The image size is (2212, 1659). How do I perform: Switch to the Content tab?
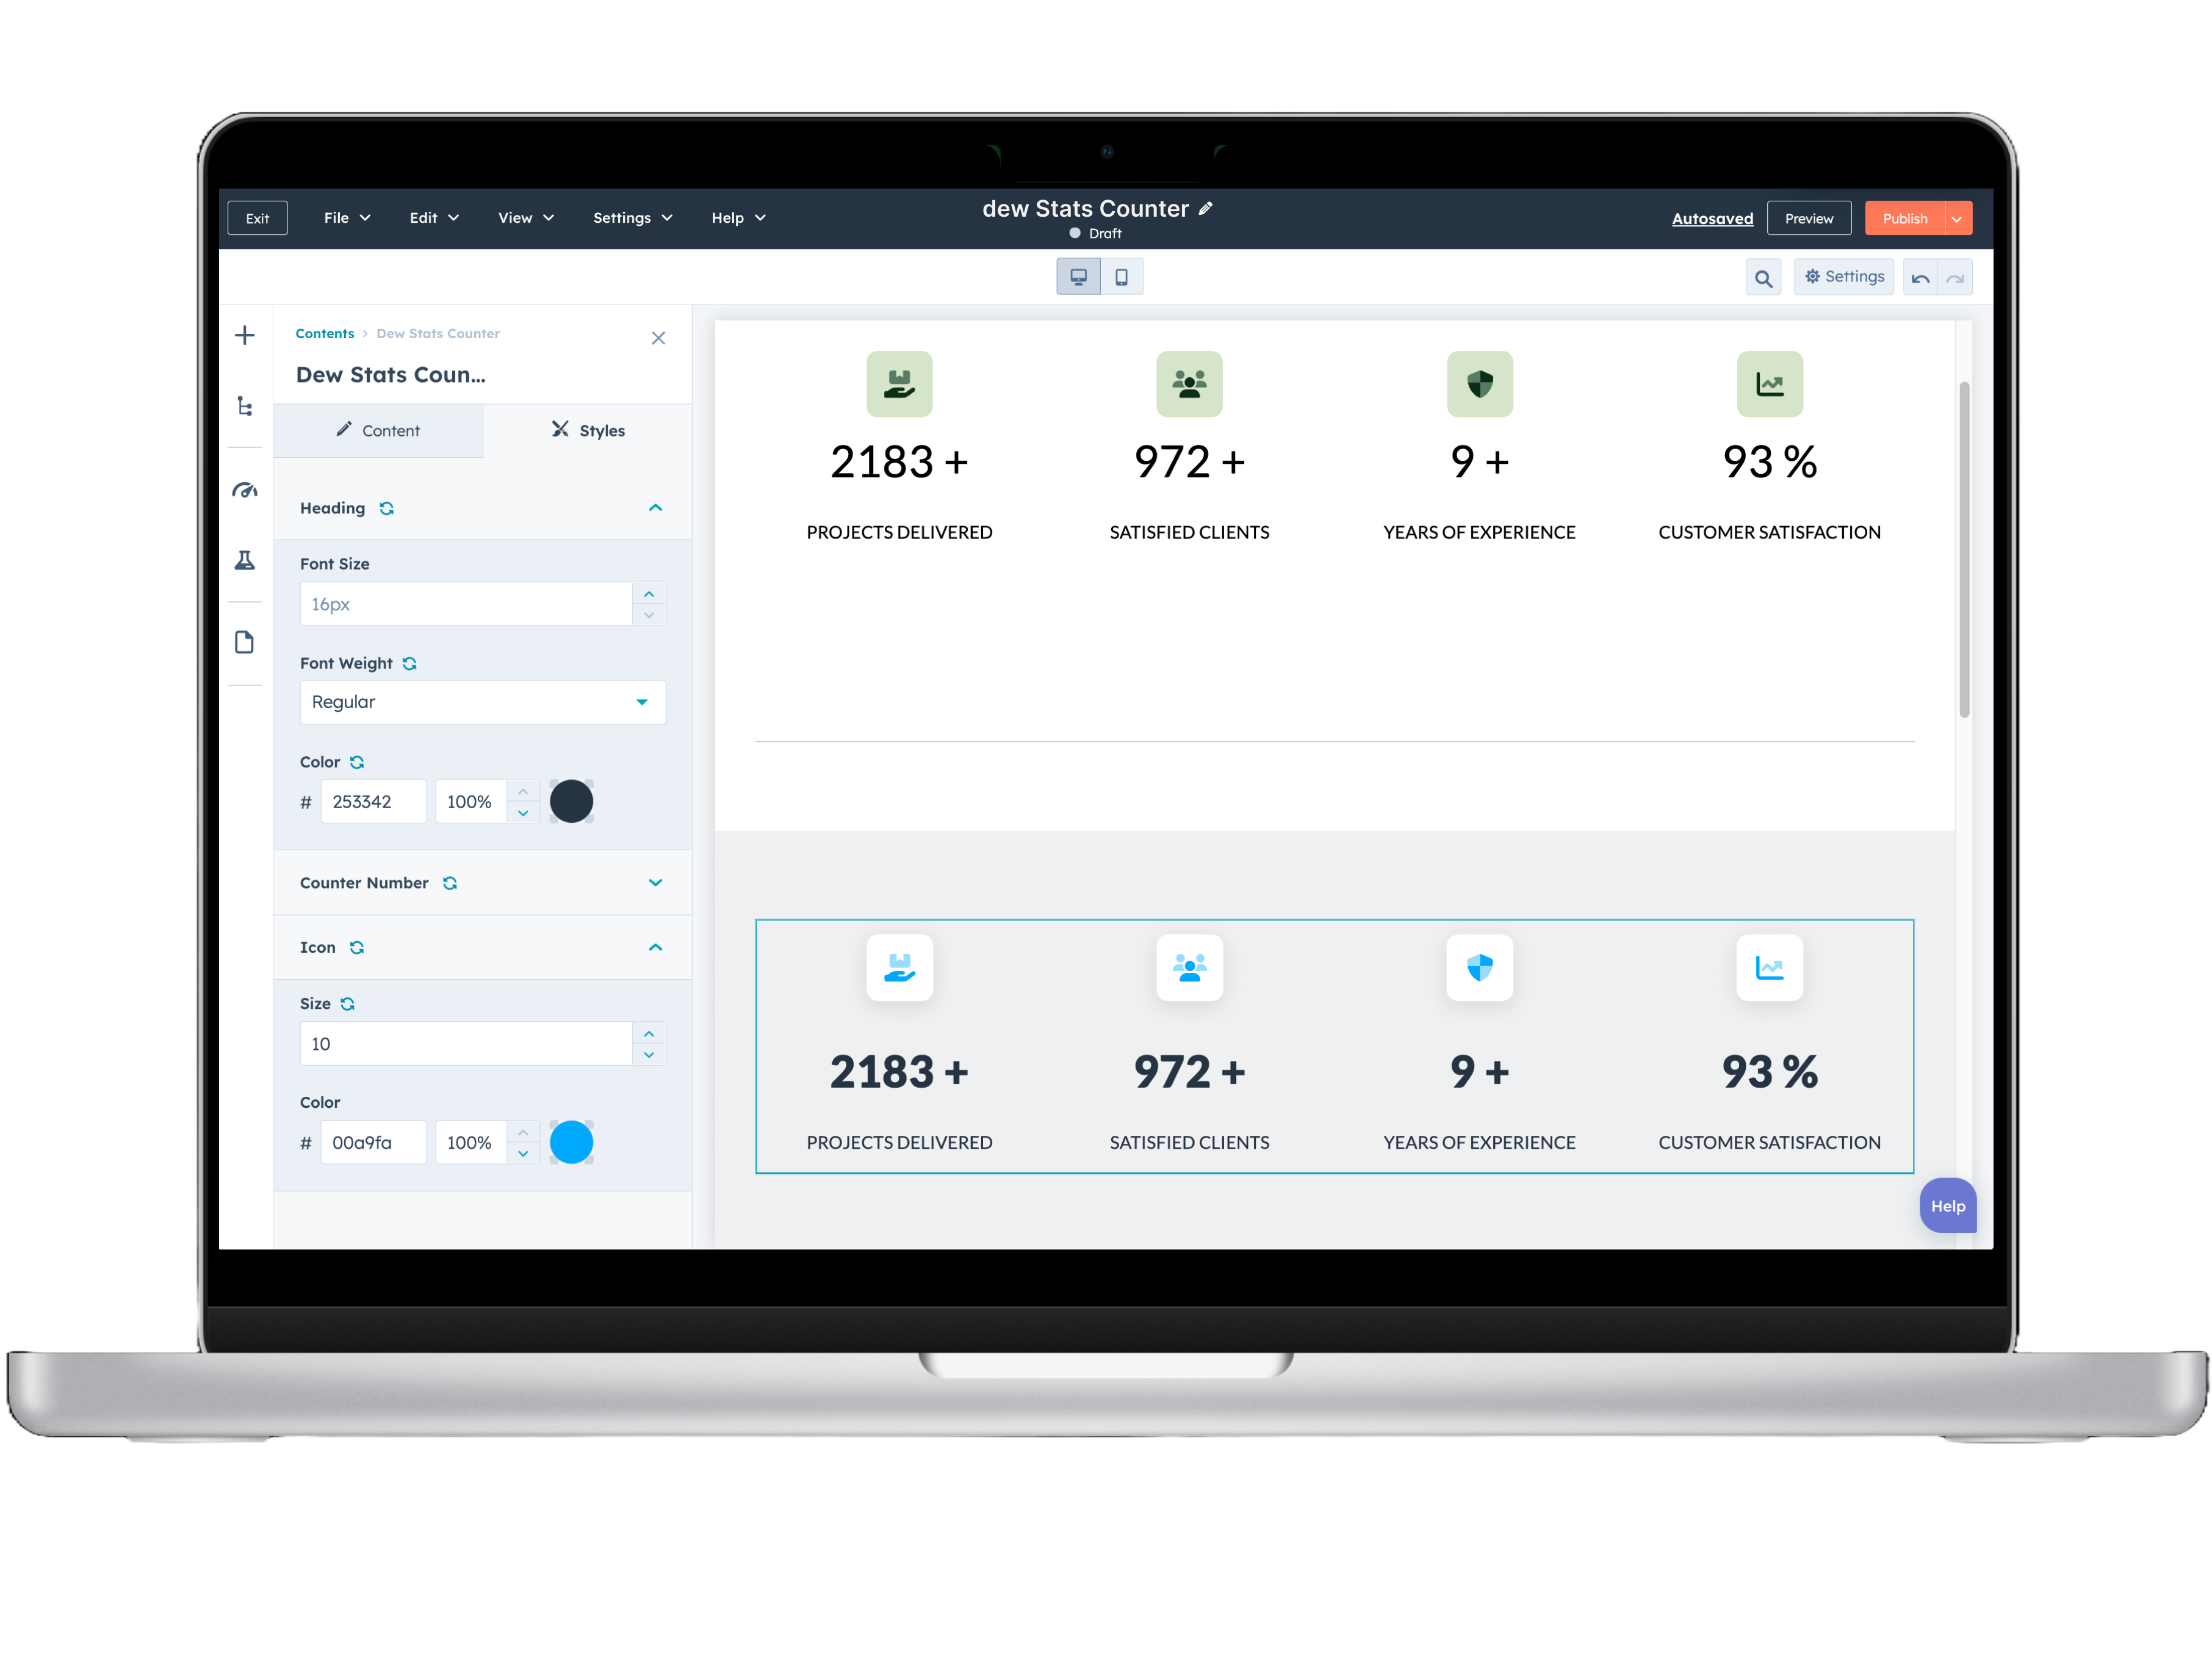[x=378, y=431]
